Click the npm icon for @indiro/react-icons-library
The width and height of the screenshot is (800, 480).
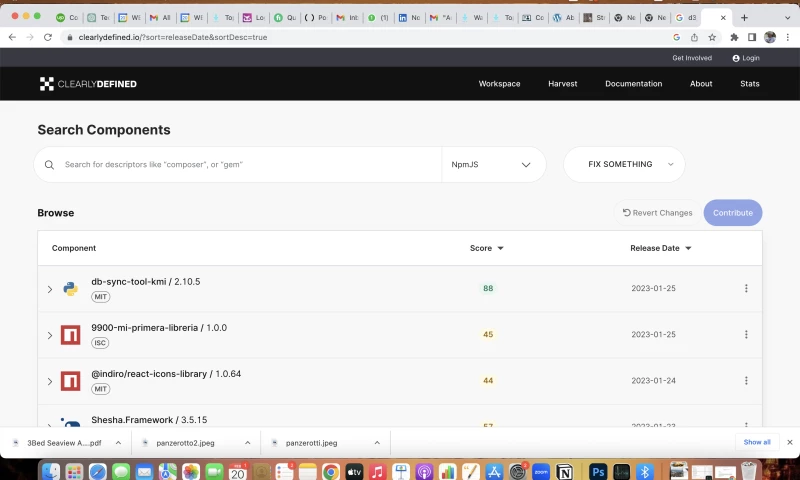(x=70, y=381)
